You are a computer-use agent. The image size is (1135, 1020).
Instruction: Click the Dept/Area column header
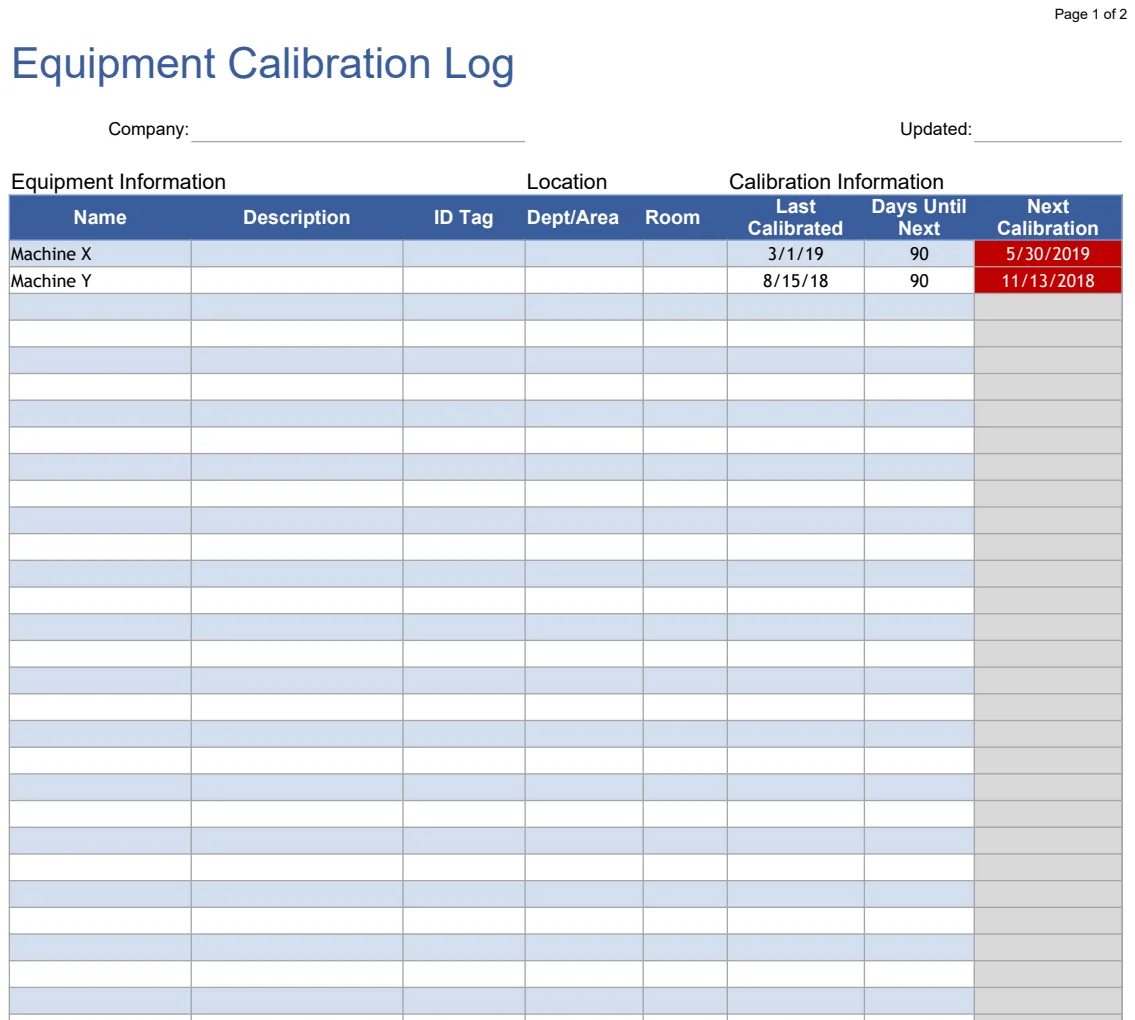click(573, 217)
